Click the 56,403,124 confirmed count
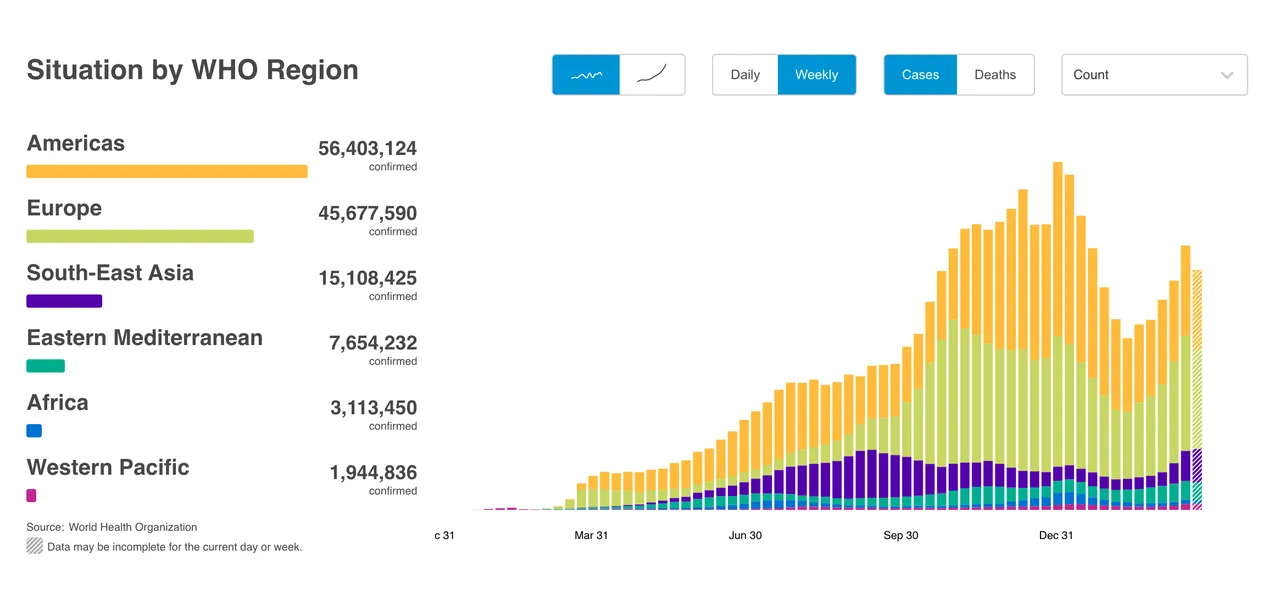1280x600 pixels. click(x=368, y=149)
